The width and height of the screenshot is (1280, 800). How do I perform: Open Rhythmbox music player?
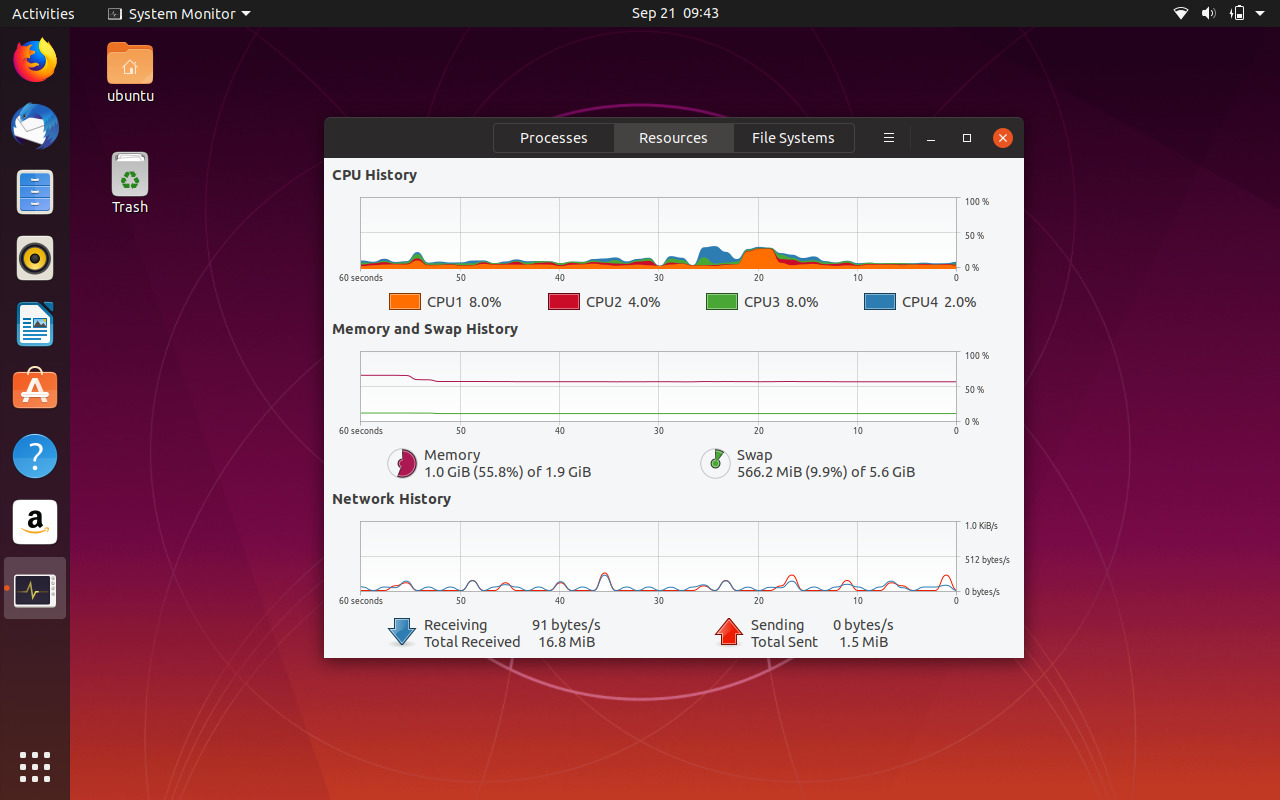coord(34,258)
